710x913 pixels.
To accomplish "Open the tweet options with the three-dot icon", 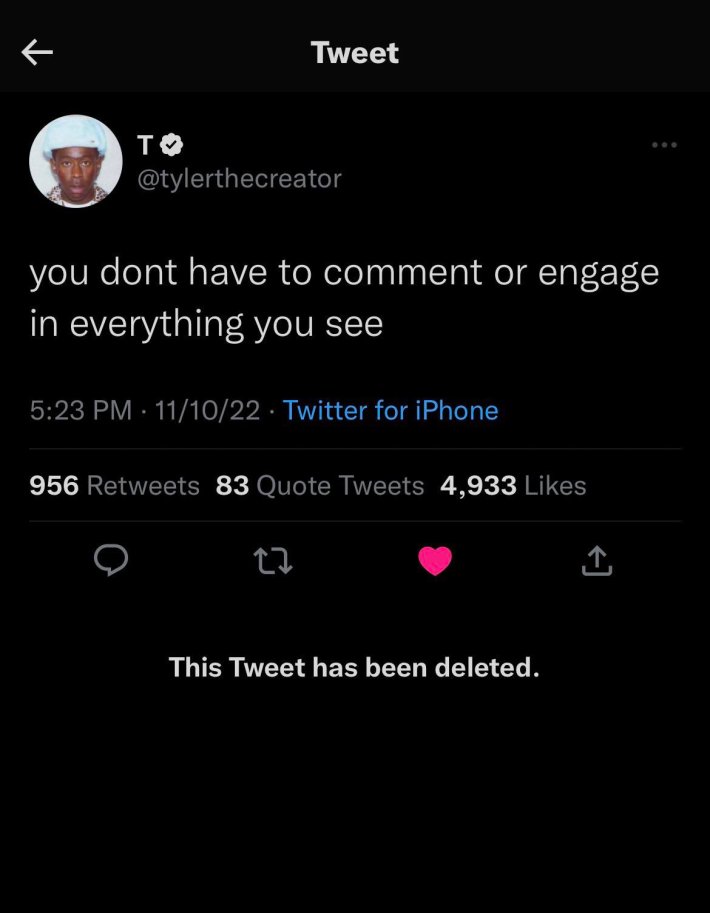I will coord(664,144).
